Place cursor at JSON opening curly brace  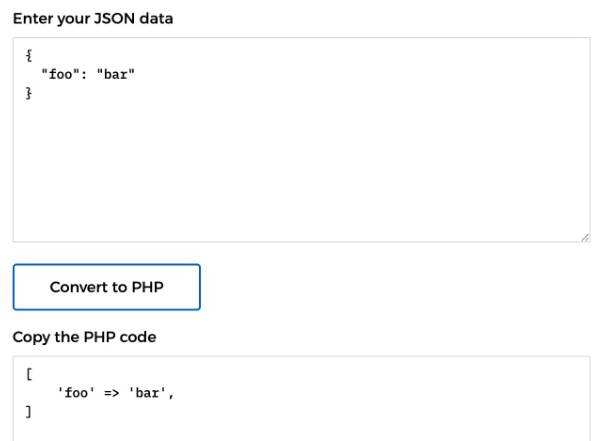pos(29,57)
